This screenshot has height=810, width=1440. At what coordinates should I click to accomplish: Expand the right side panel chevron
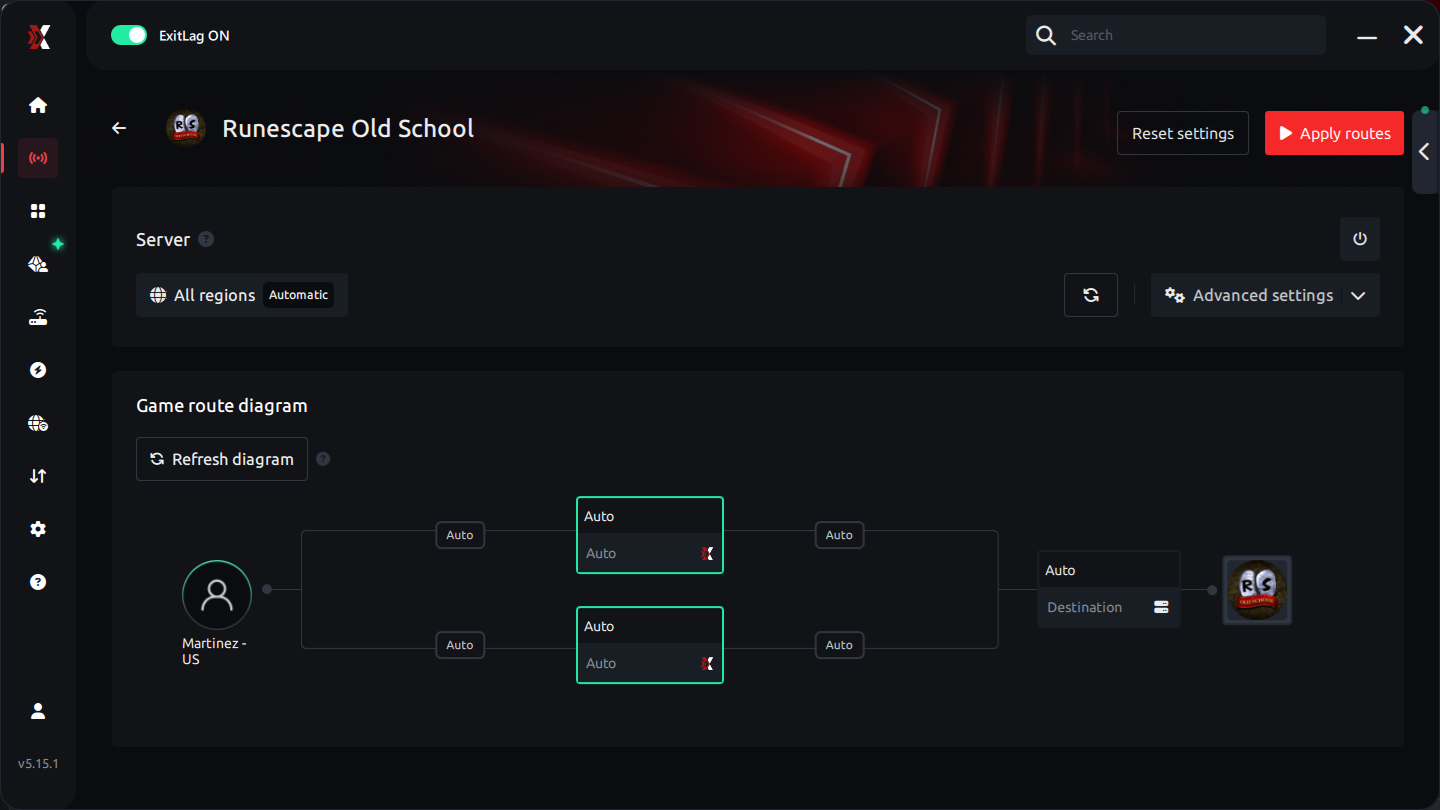click(x=1424, y=152)
